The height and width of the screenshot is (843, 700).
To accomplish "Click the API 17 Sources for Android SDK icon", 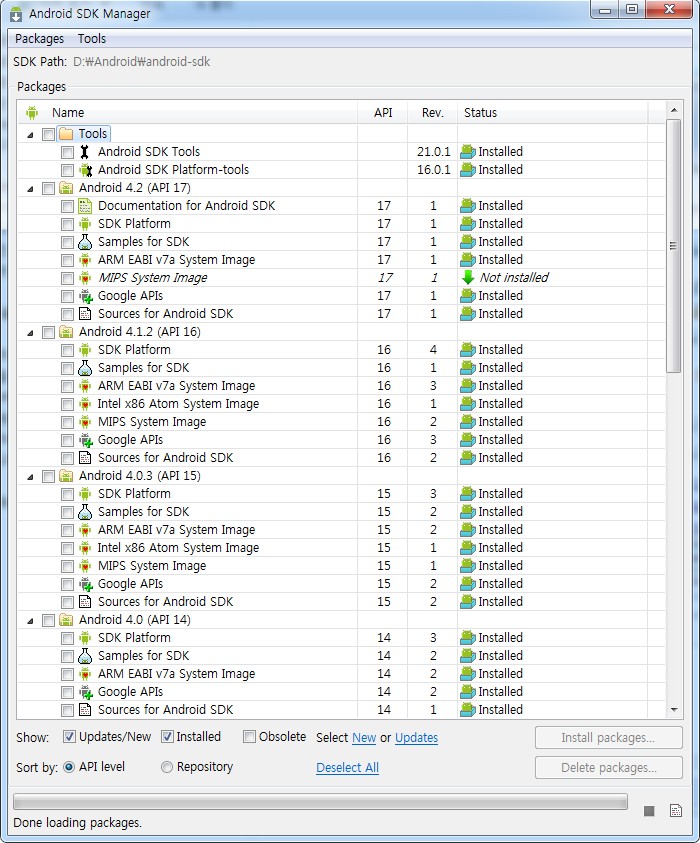I will pos(85,314).
